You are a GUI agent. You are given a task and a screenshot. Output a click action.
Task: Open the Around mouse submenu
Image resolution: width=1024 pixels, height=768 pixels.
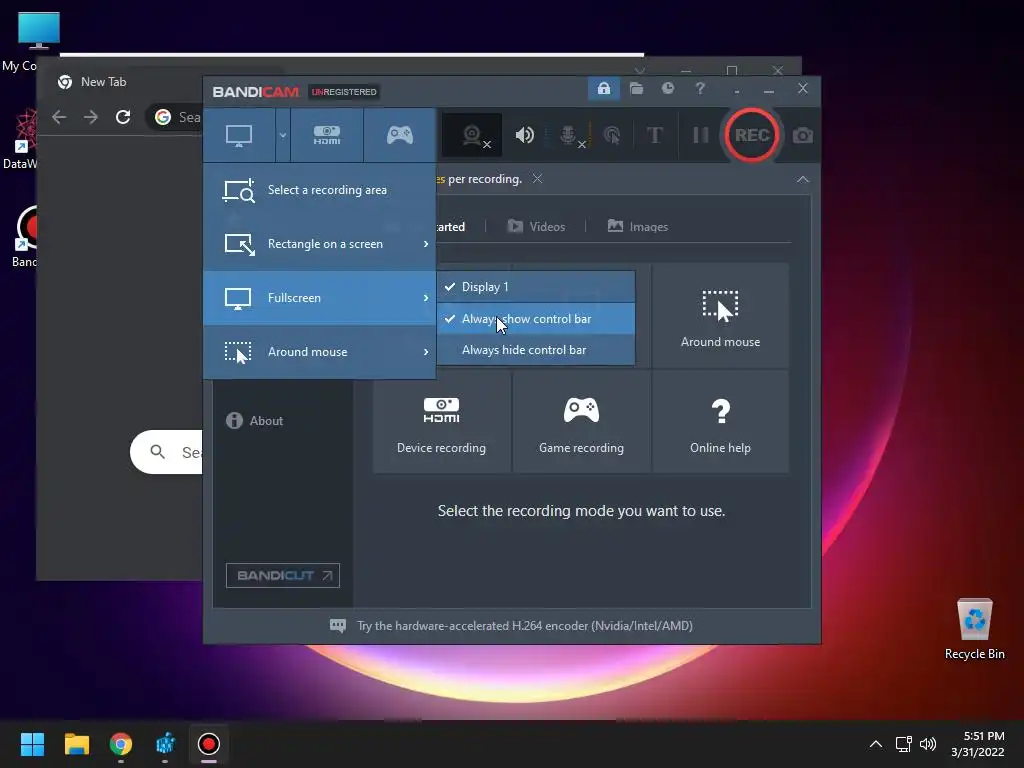click(319, 352)
